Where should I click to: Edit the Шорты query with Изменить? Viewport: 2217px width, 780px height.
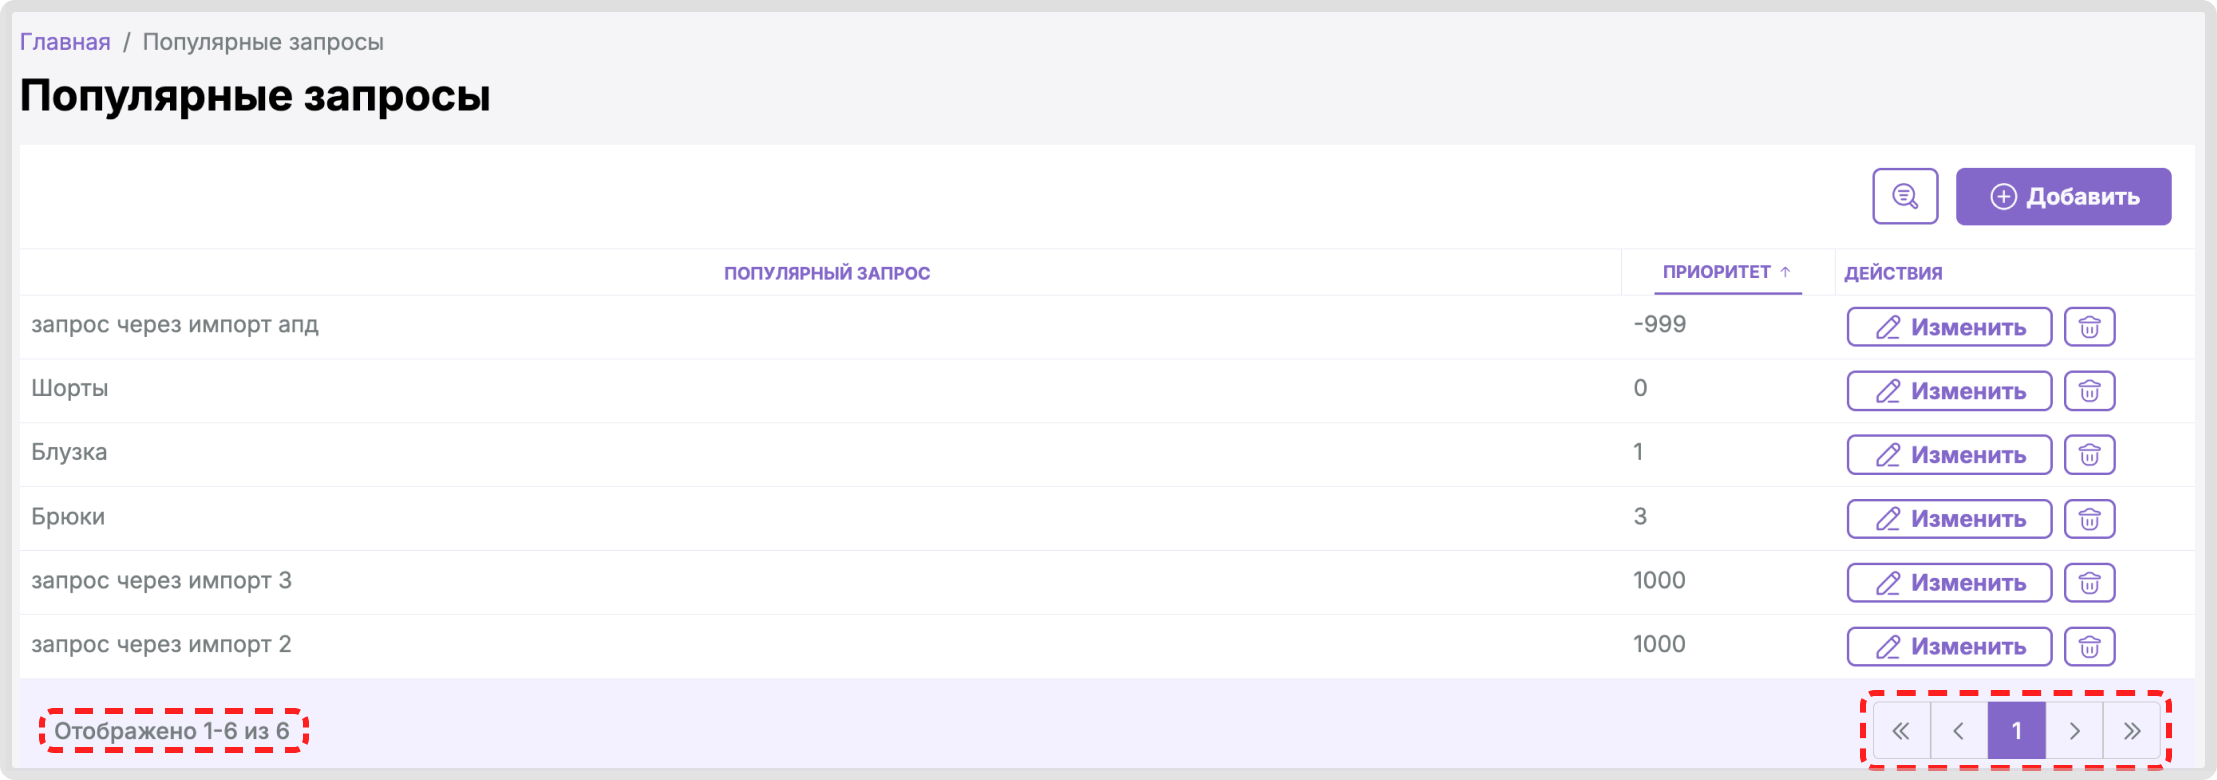[x=1949, y=391]
